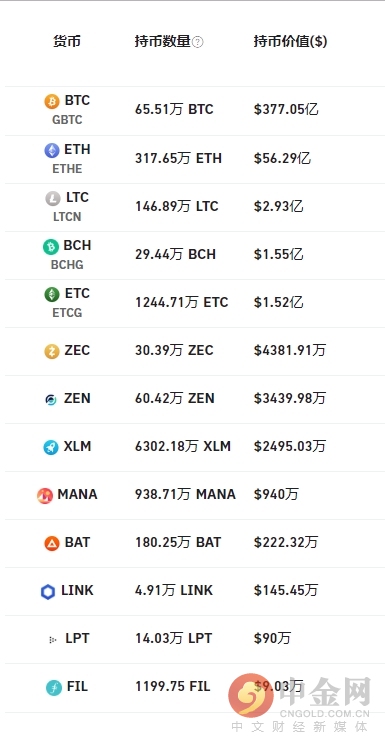385x745 pixels.
Task: Click the yellow Zcash ZEC icon
Action: [52, 352]
